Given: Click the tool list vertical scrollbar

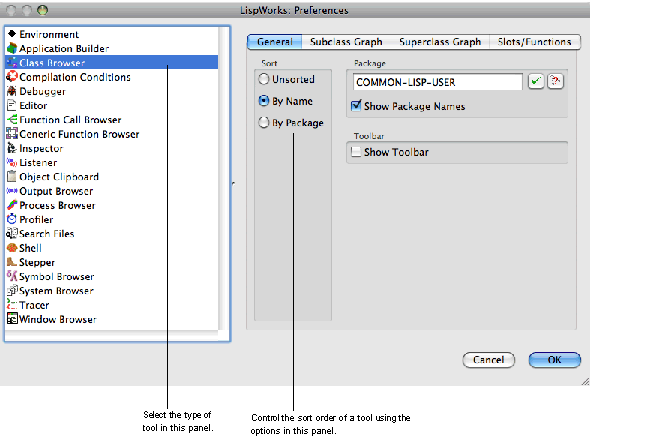Looking at the screenshot, I should pos(224,178).
